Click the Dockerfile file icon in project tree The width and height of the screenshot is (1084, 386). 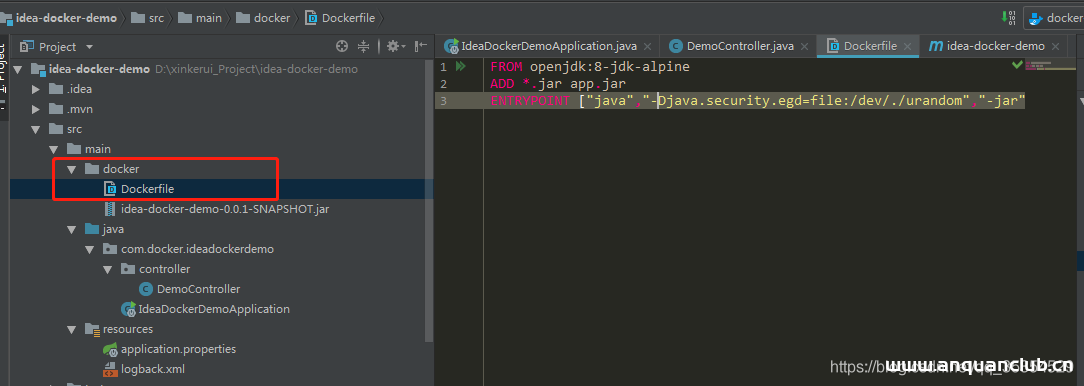coord(110,188)
